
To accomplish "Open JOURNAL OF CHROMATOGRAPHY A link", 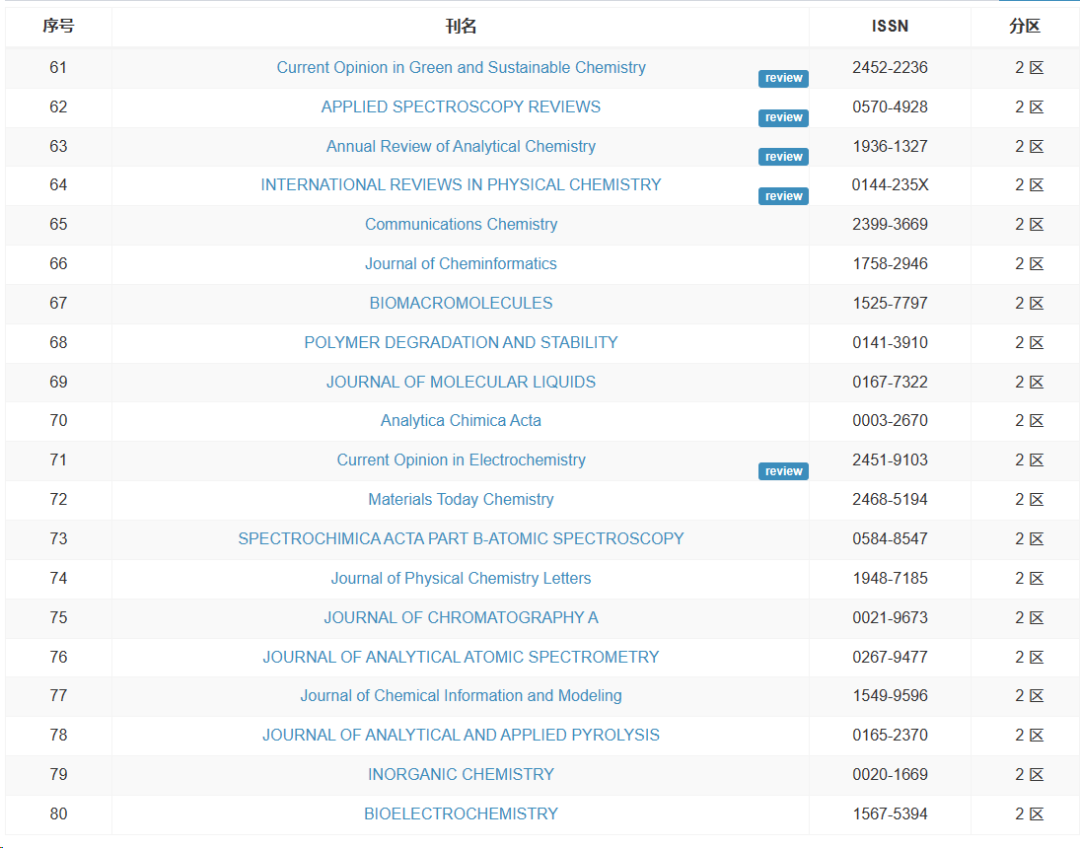I will [x=461, y=617].
